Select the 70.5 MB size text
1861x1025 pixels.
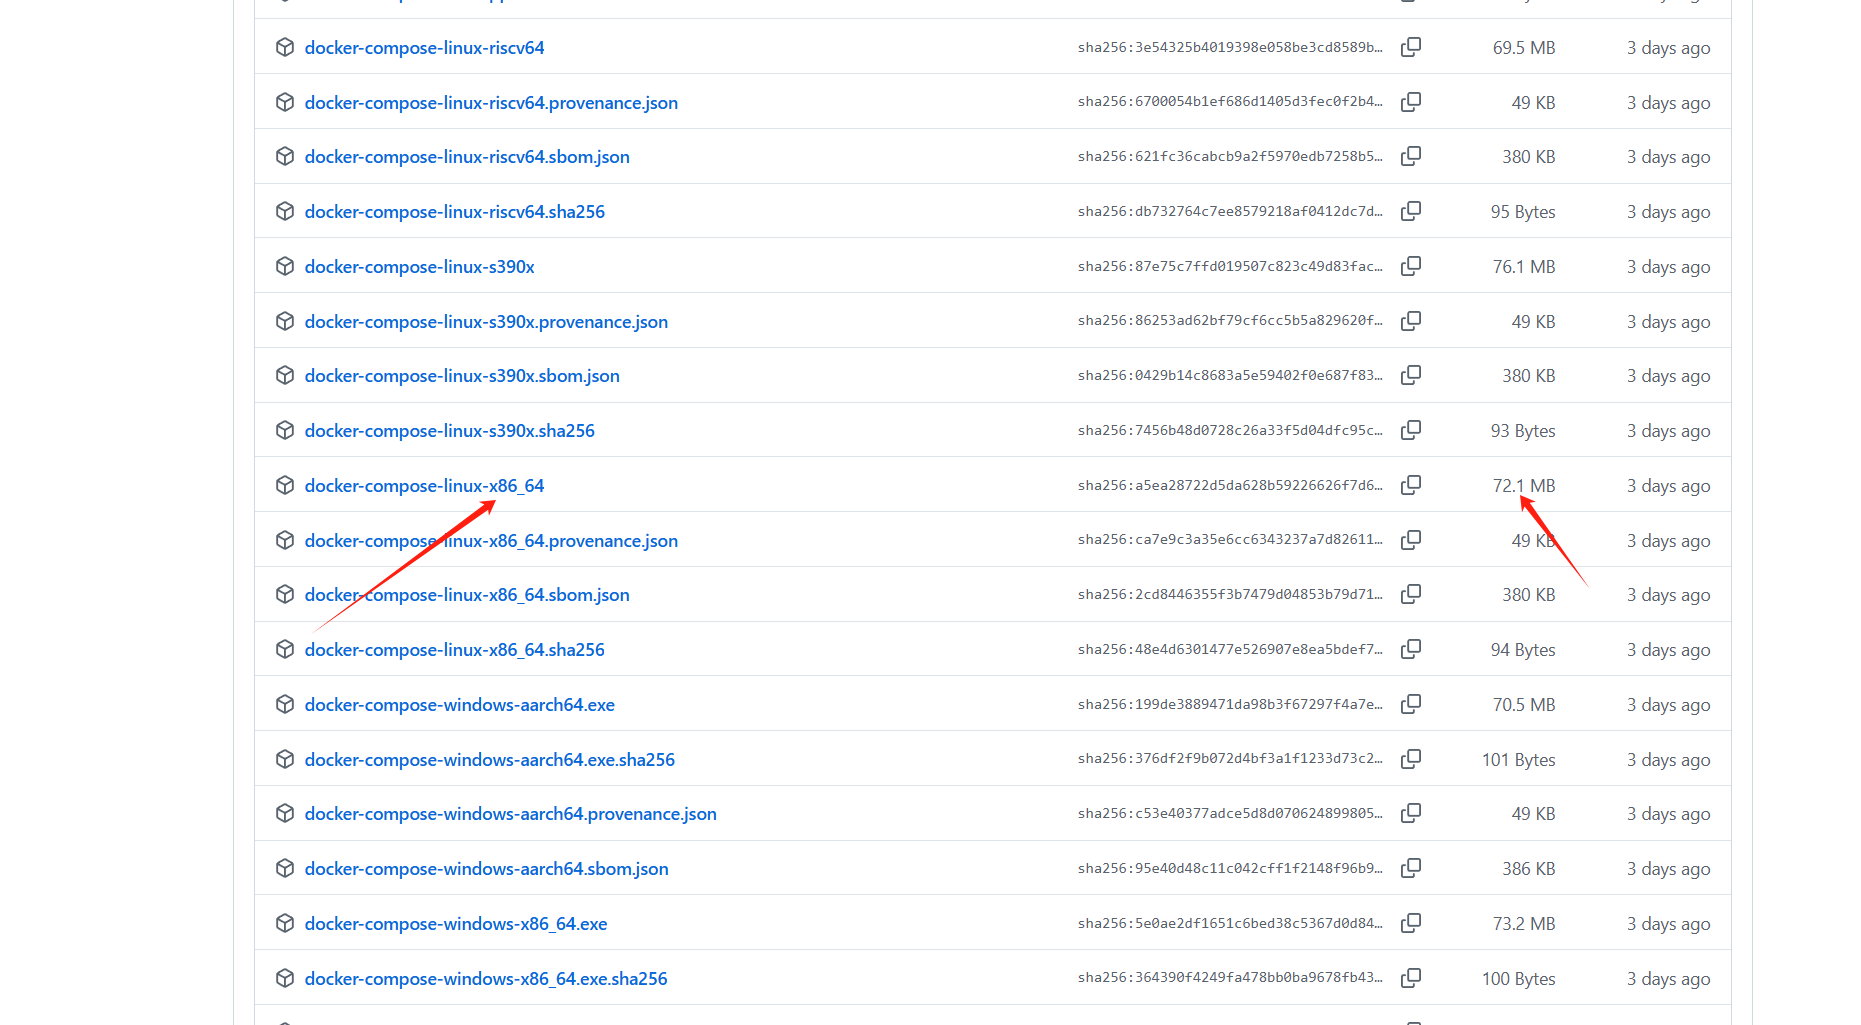[1524, 705]
